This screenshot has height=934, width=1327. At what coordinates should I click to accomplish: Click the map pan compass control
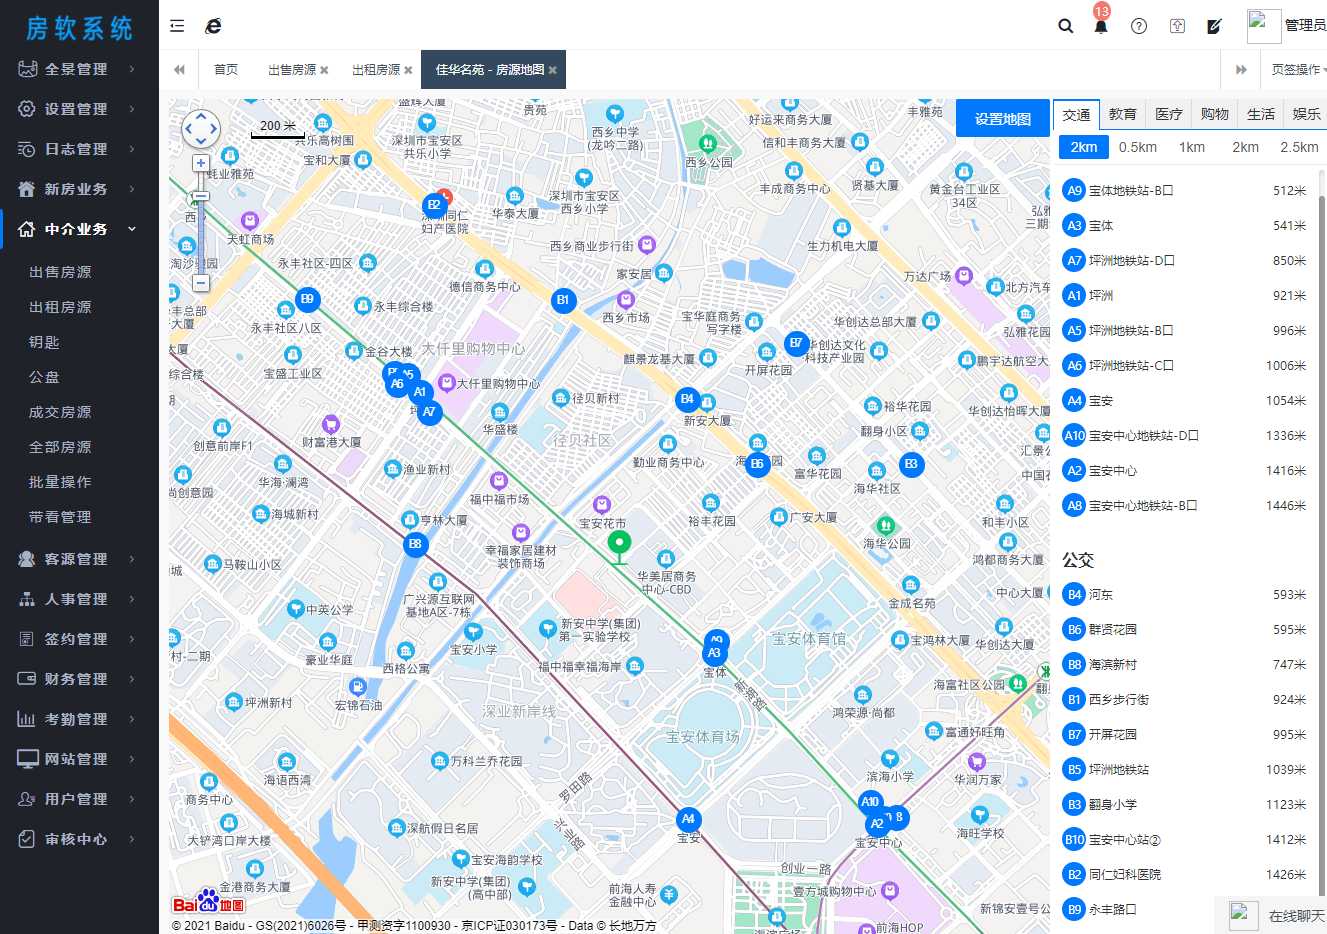point(201,129)
